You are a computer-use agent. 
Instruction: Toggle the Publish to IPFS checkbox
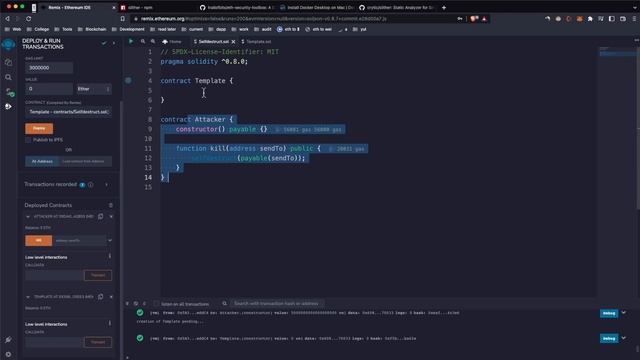click(28, 140)
